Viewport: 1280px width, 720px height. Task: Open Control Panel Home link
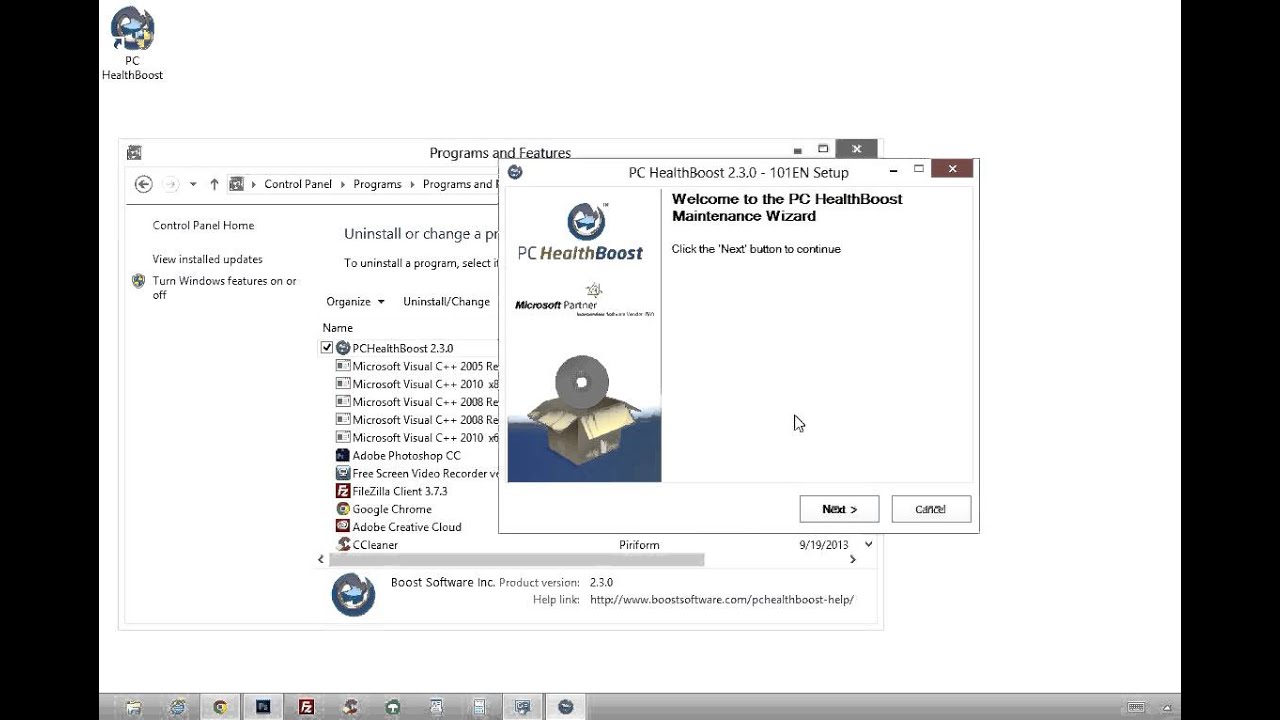[203, 225]
